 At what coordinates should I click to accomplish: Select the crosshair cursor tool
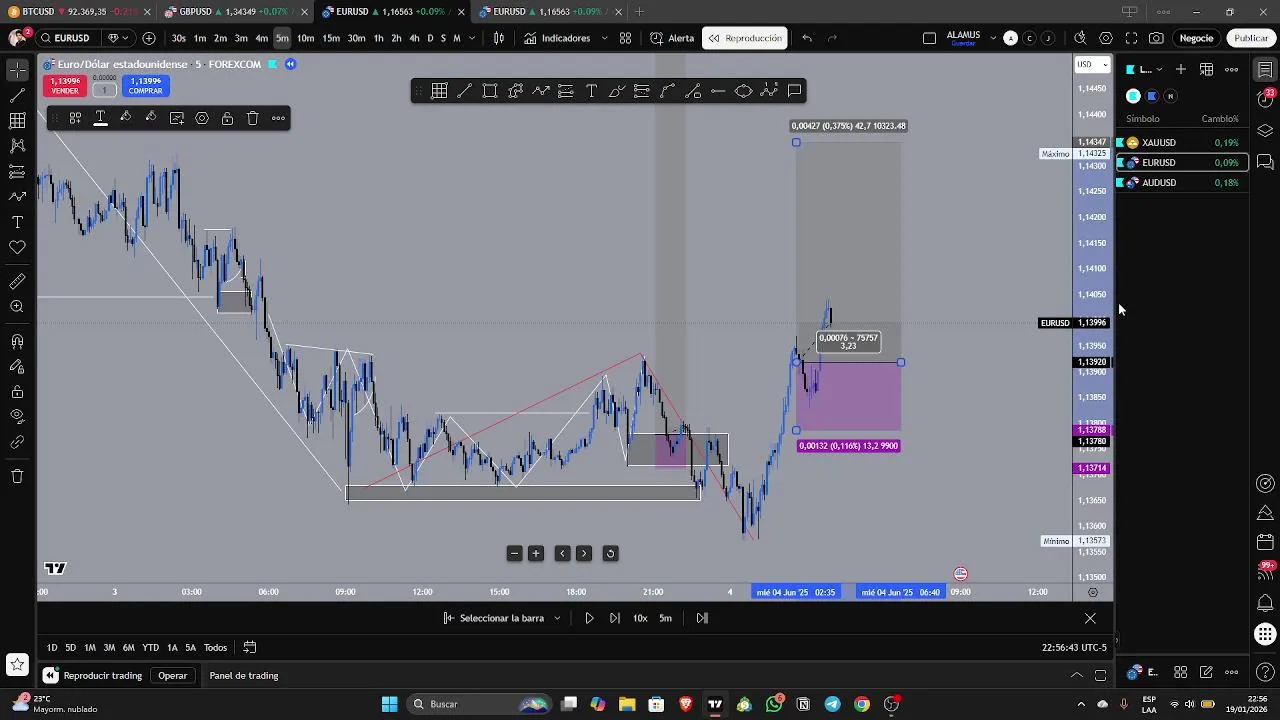17,70
